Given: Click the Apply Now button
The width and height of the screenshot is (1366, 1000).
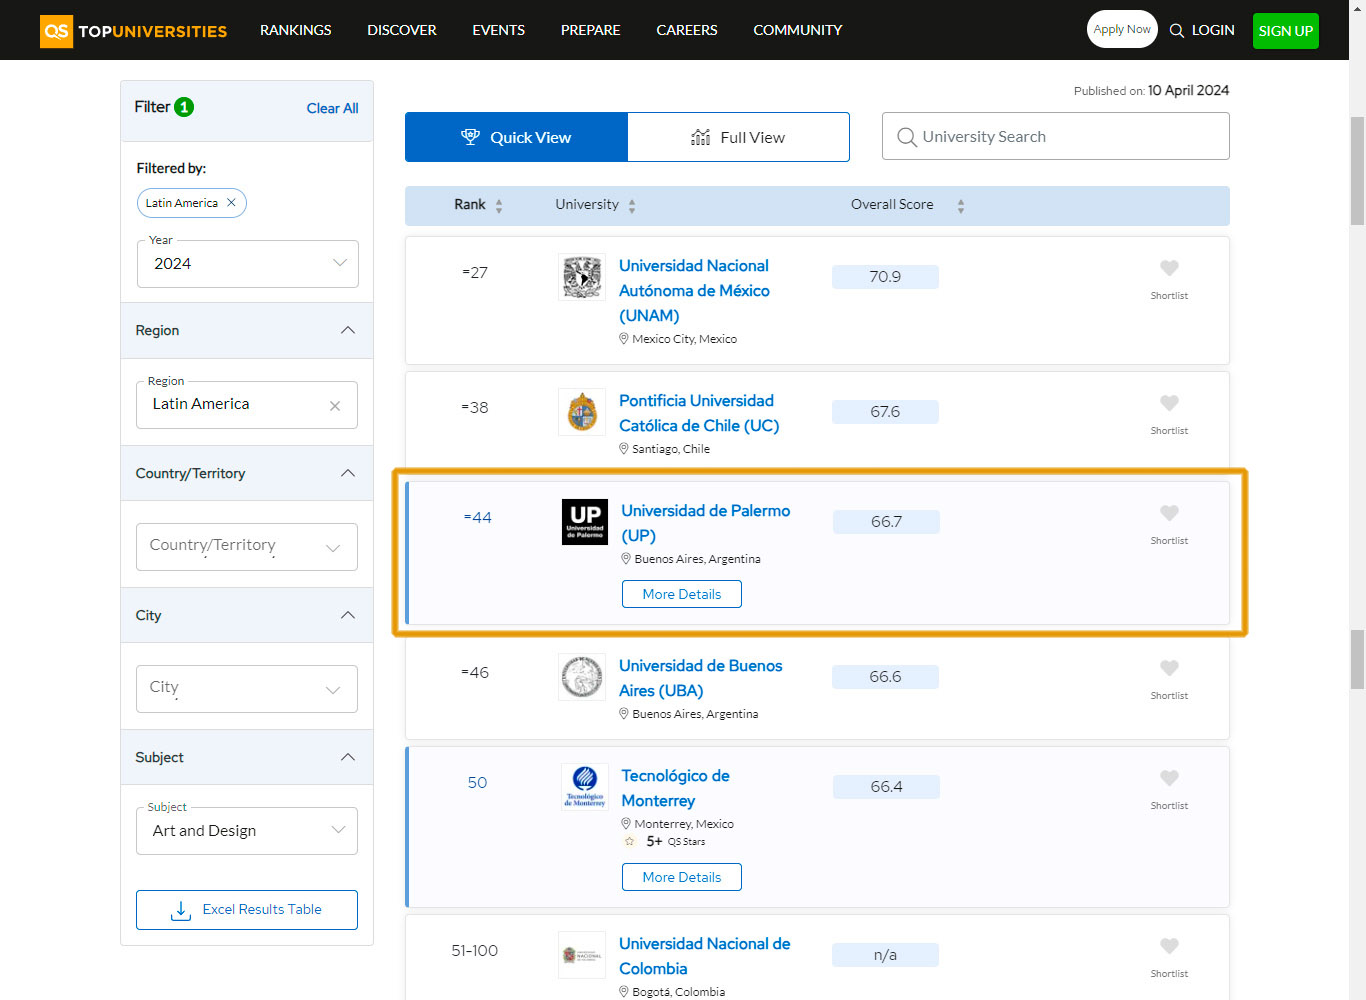Looking at the screenshot, I should tap(1122, 29).
